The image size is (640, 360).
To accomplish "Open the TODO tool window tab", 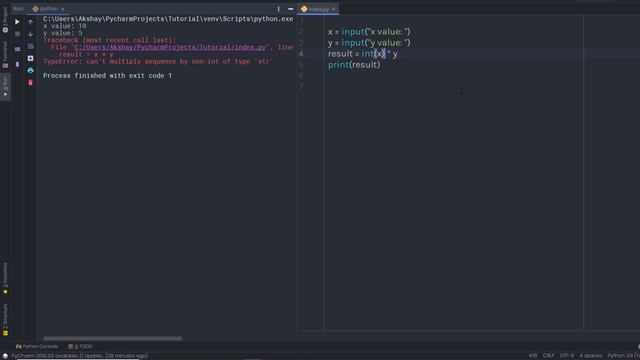I will coord(80,346).
